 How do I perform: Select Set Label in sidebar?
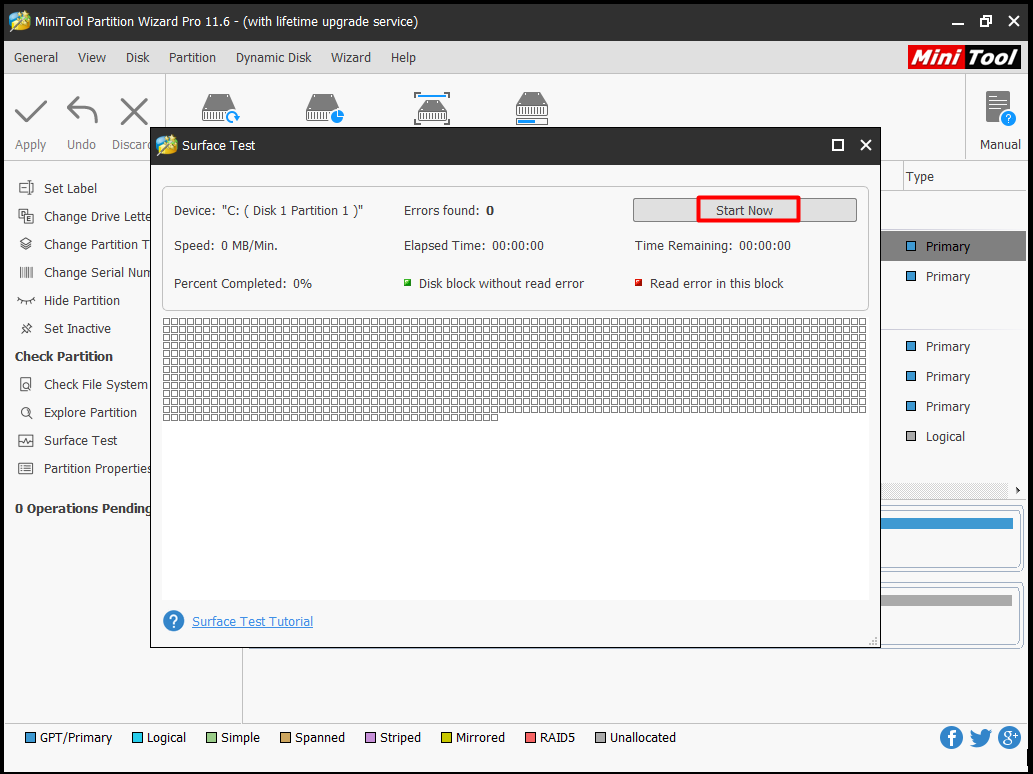(70, 188)
